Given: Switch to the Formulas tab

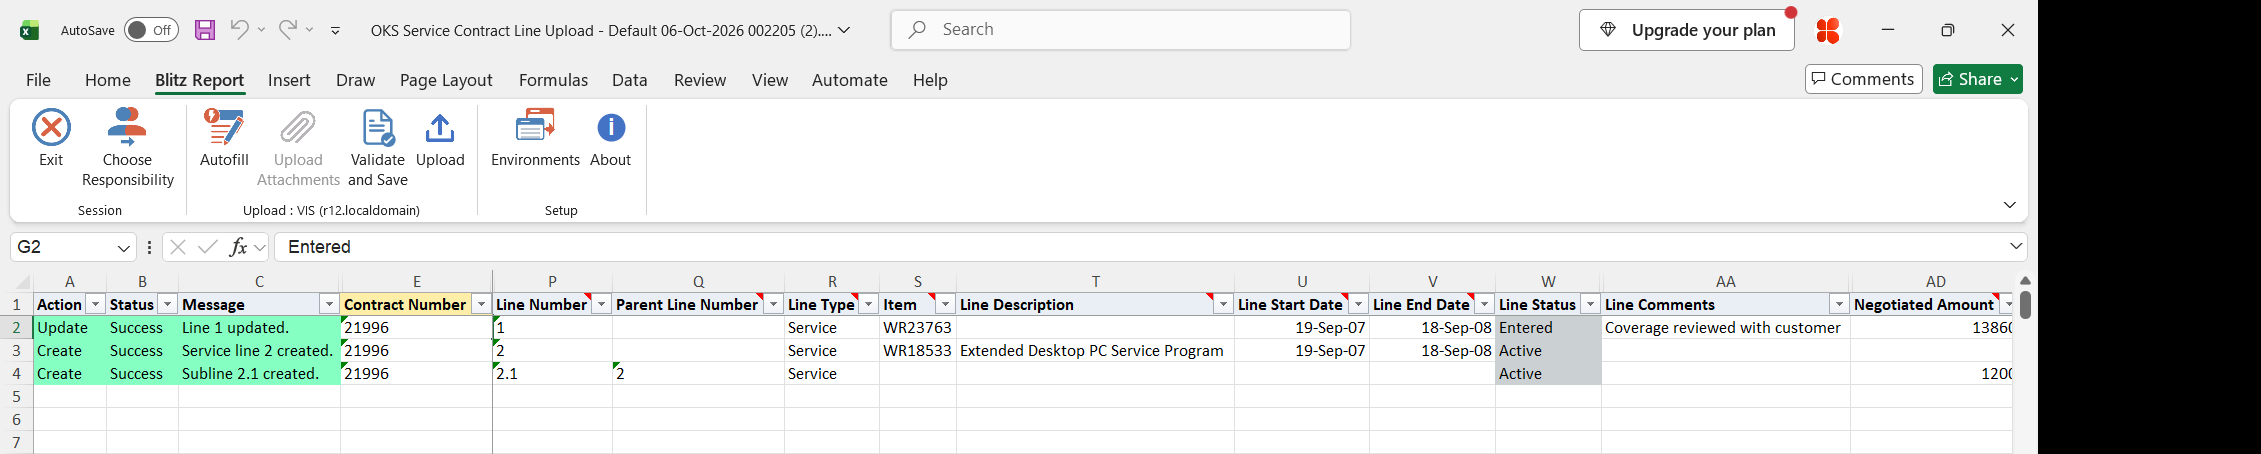Looking at the screenshot, I should click(553, 80).
